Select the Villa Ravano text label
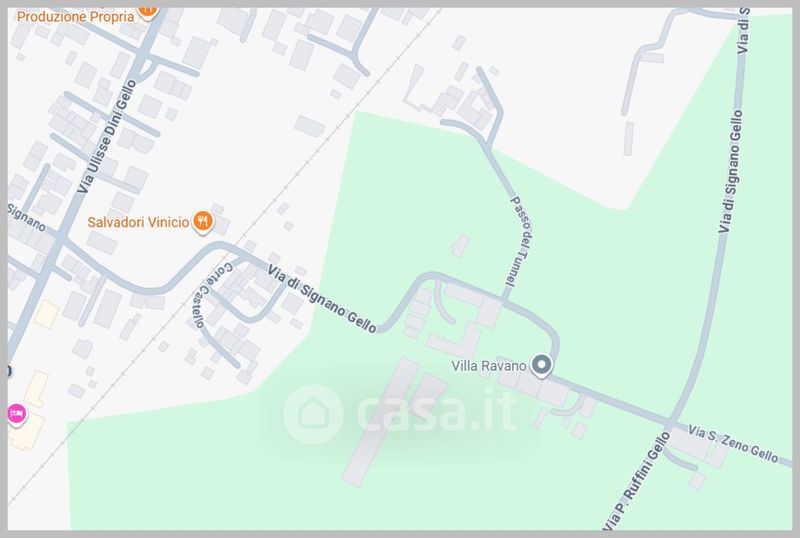The height and width of the screenshot is (538, 800). (x=488, y=366)
